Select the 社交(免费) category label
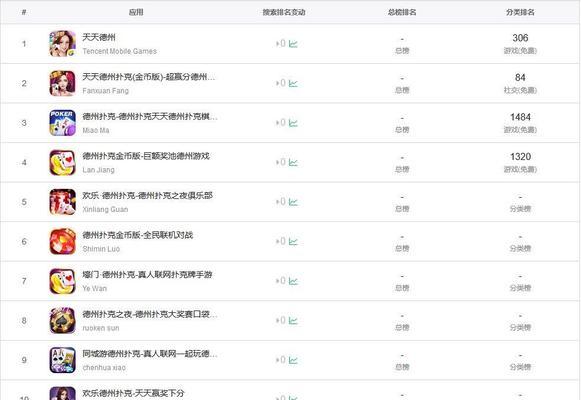Screen dimensions: 581x400 [x=520, y=90]
